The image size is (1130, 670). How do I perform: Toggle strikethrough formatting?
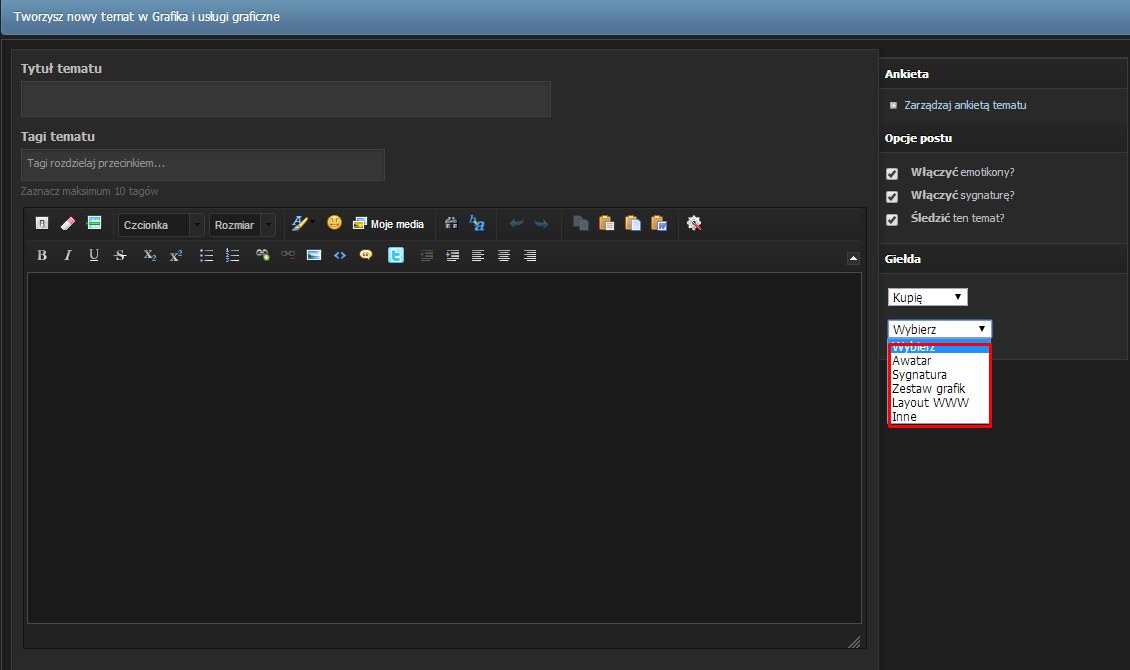coord(120,255)
